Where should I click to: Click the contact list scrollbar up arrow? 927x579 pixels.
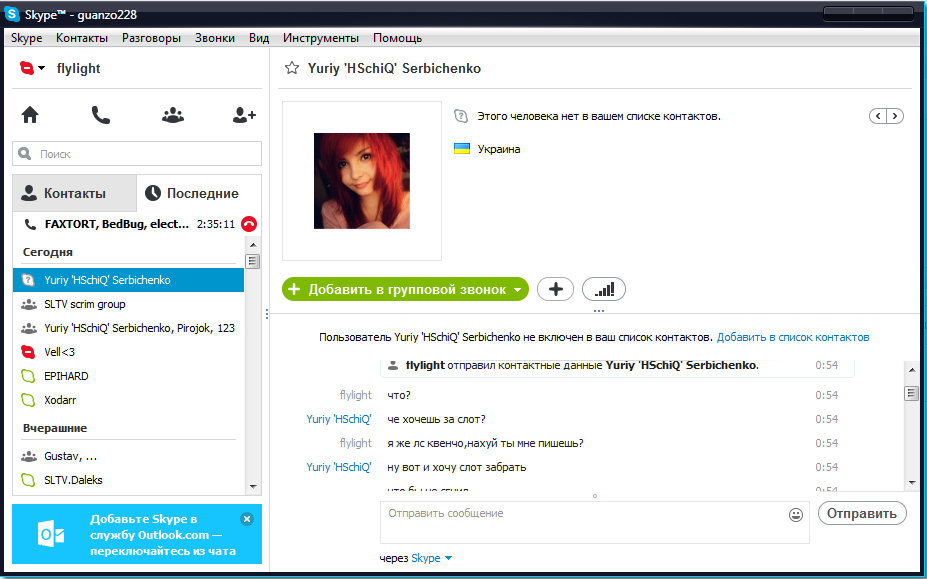pos(253,245)
